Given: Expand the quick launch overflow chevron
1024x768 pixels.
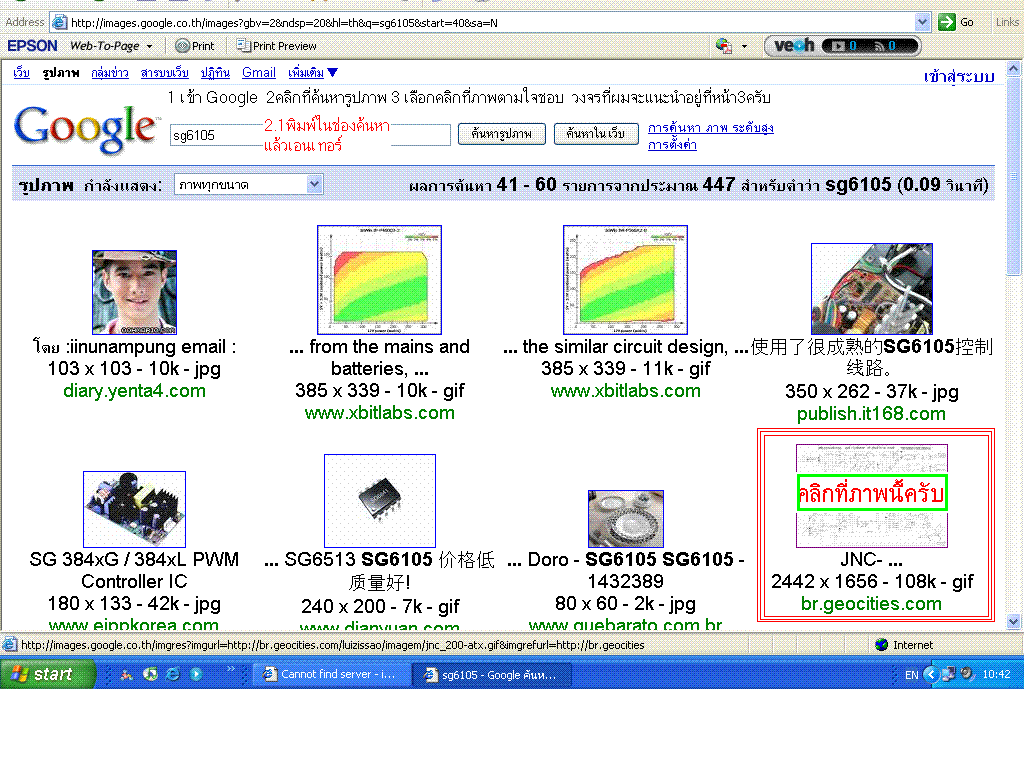Looking at the screenshot, I should click(231, 668).
